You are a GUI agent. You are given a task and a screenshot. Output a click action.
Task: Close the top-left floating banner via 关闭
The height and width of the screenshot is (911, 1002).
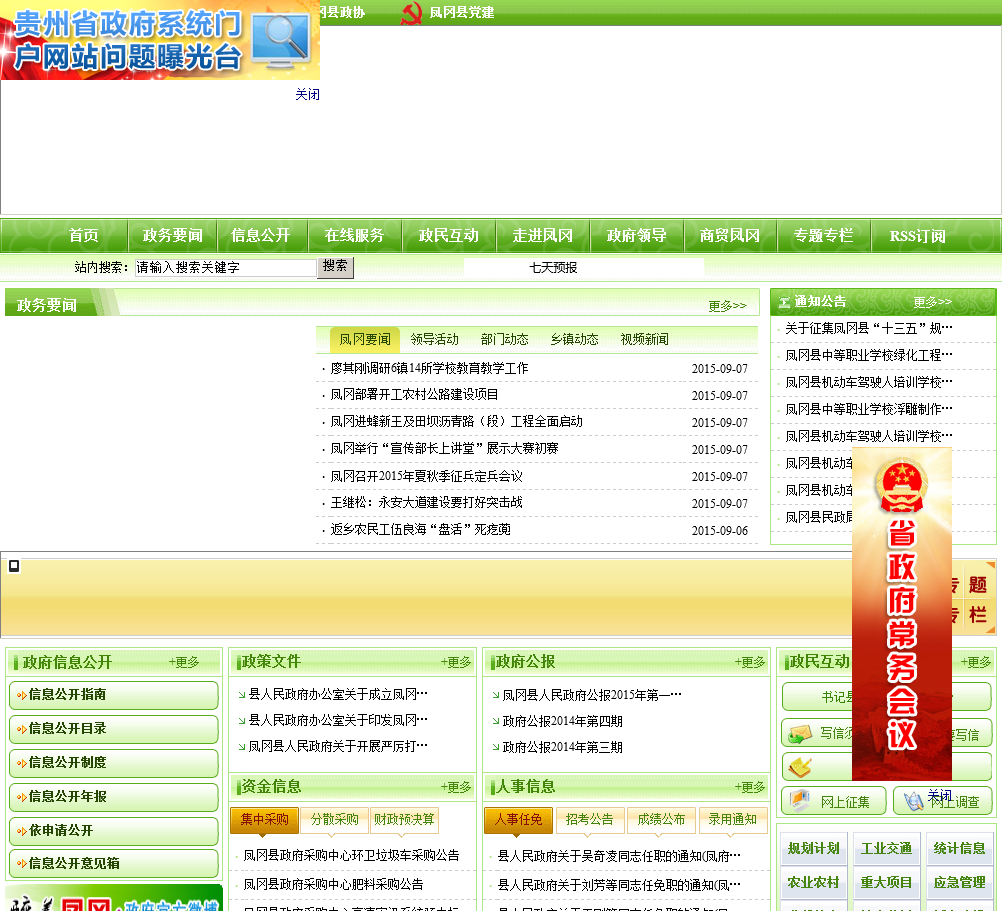pos(307,95)
